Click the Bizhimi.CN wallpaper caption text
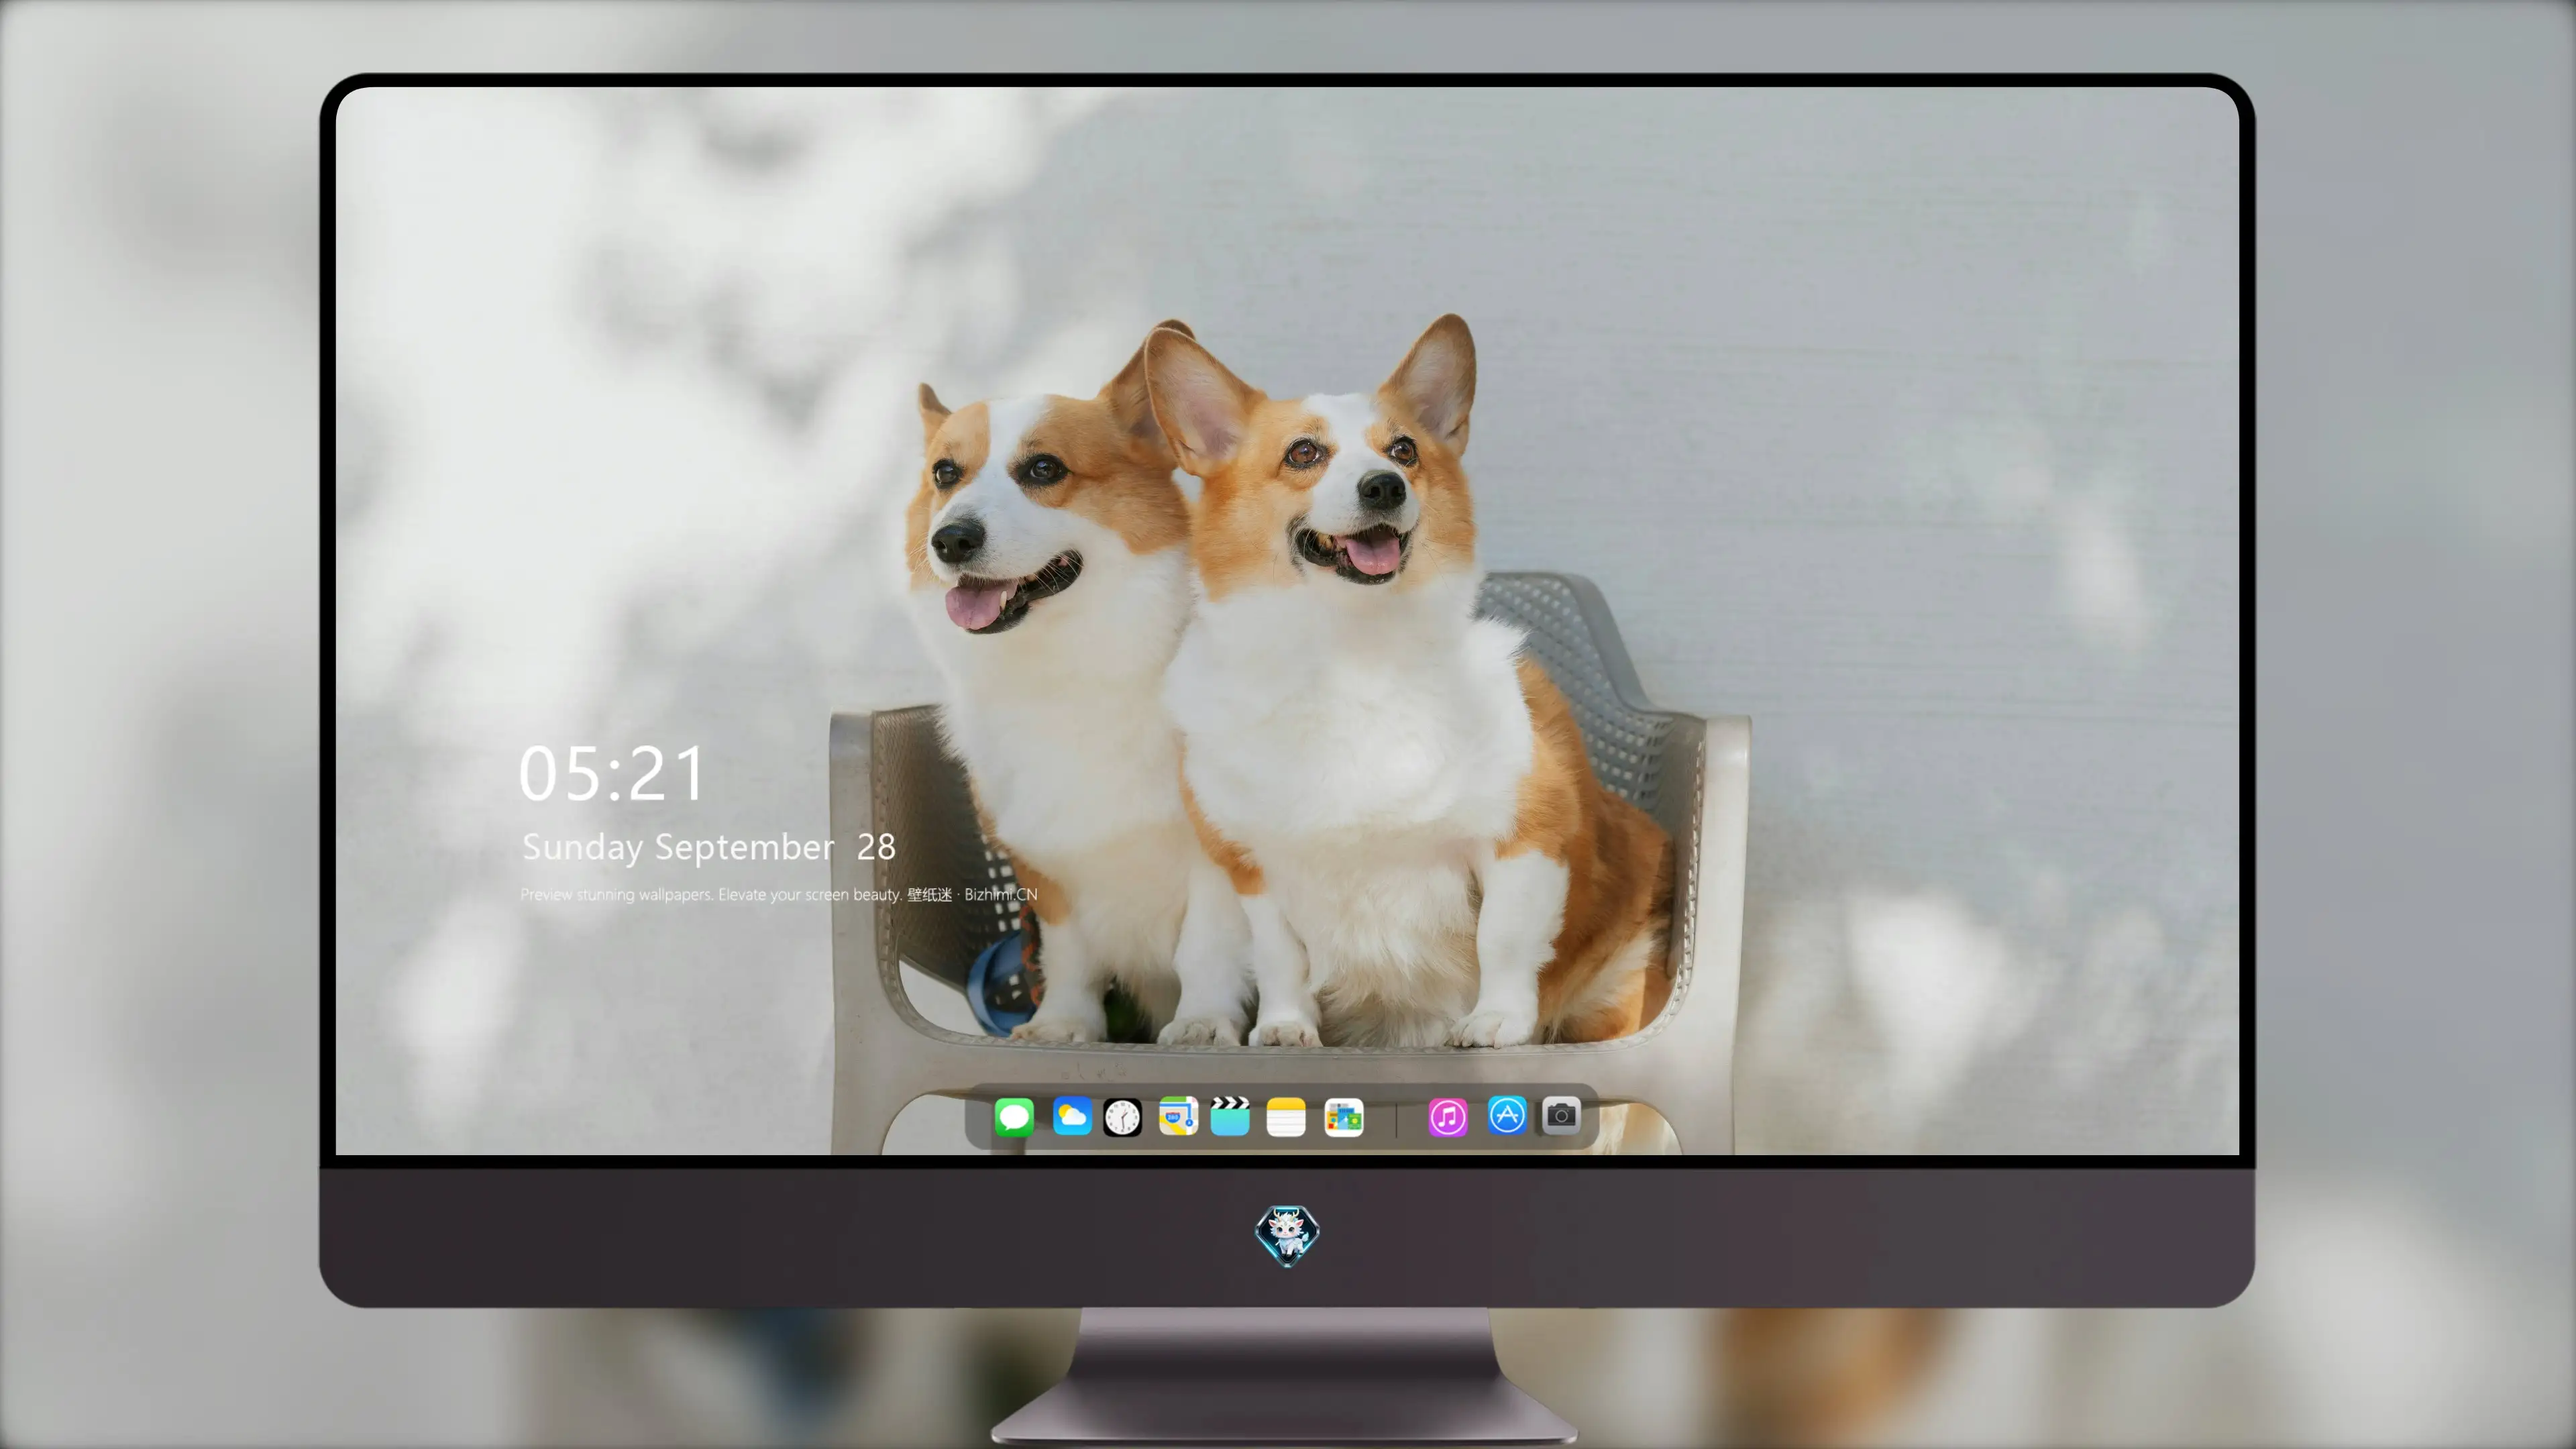 coord(779,894)
